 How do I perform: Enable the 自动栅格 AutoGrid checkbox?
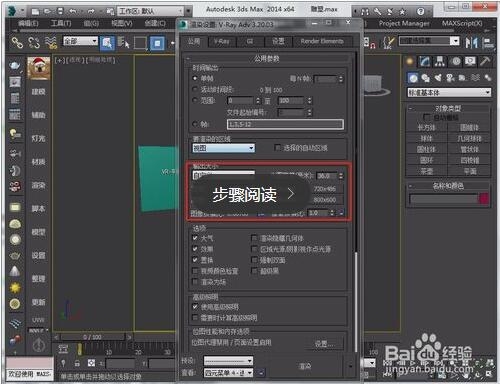(426, 117)
